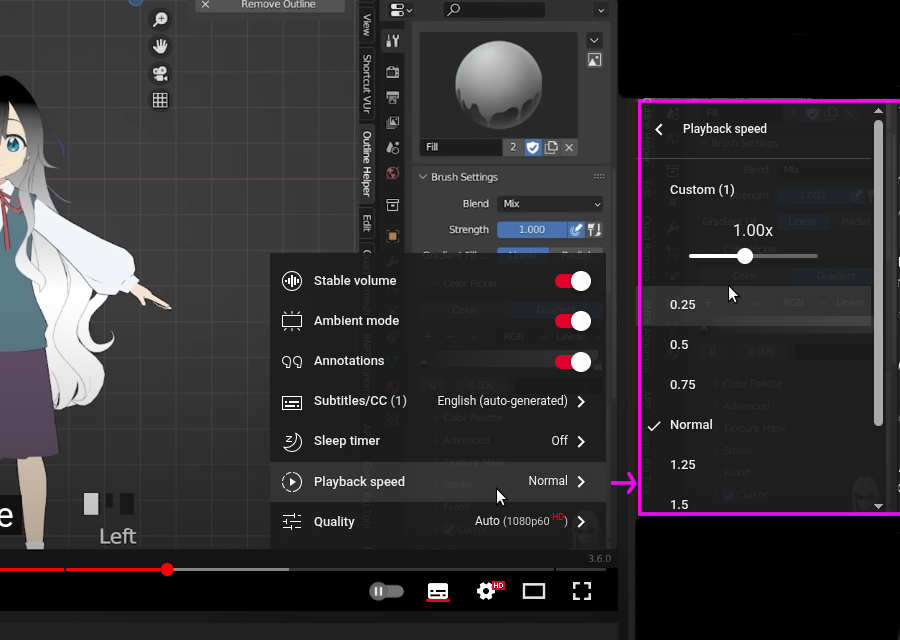
Task: Switch to the Edit sidebar tab
Action: click(367, 223)
